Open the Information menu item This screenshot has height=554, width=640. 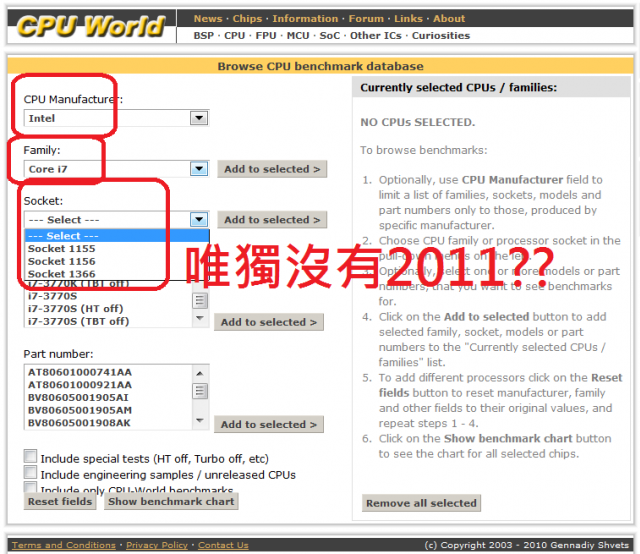tap(305, 18)
